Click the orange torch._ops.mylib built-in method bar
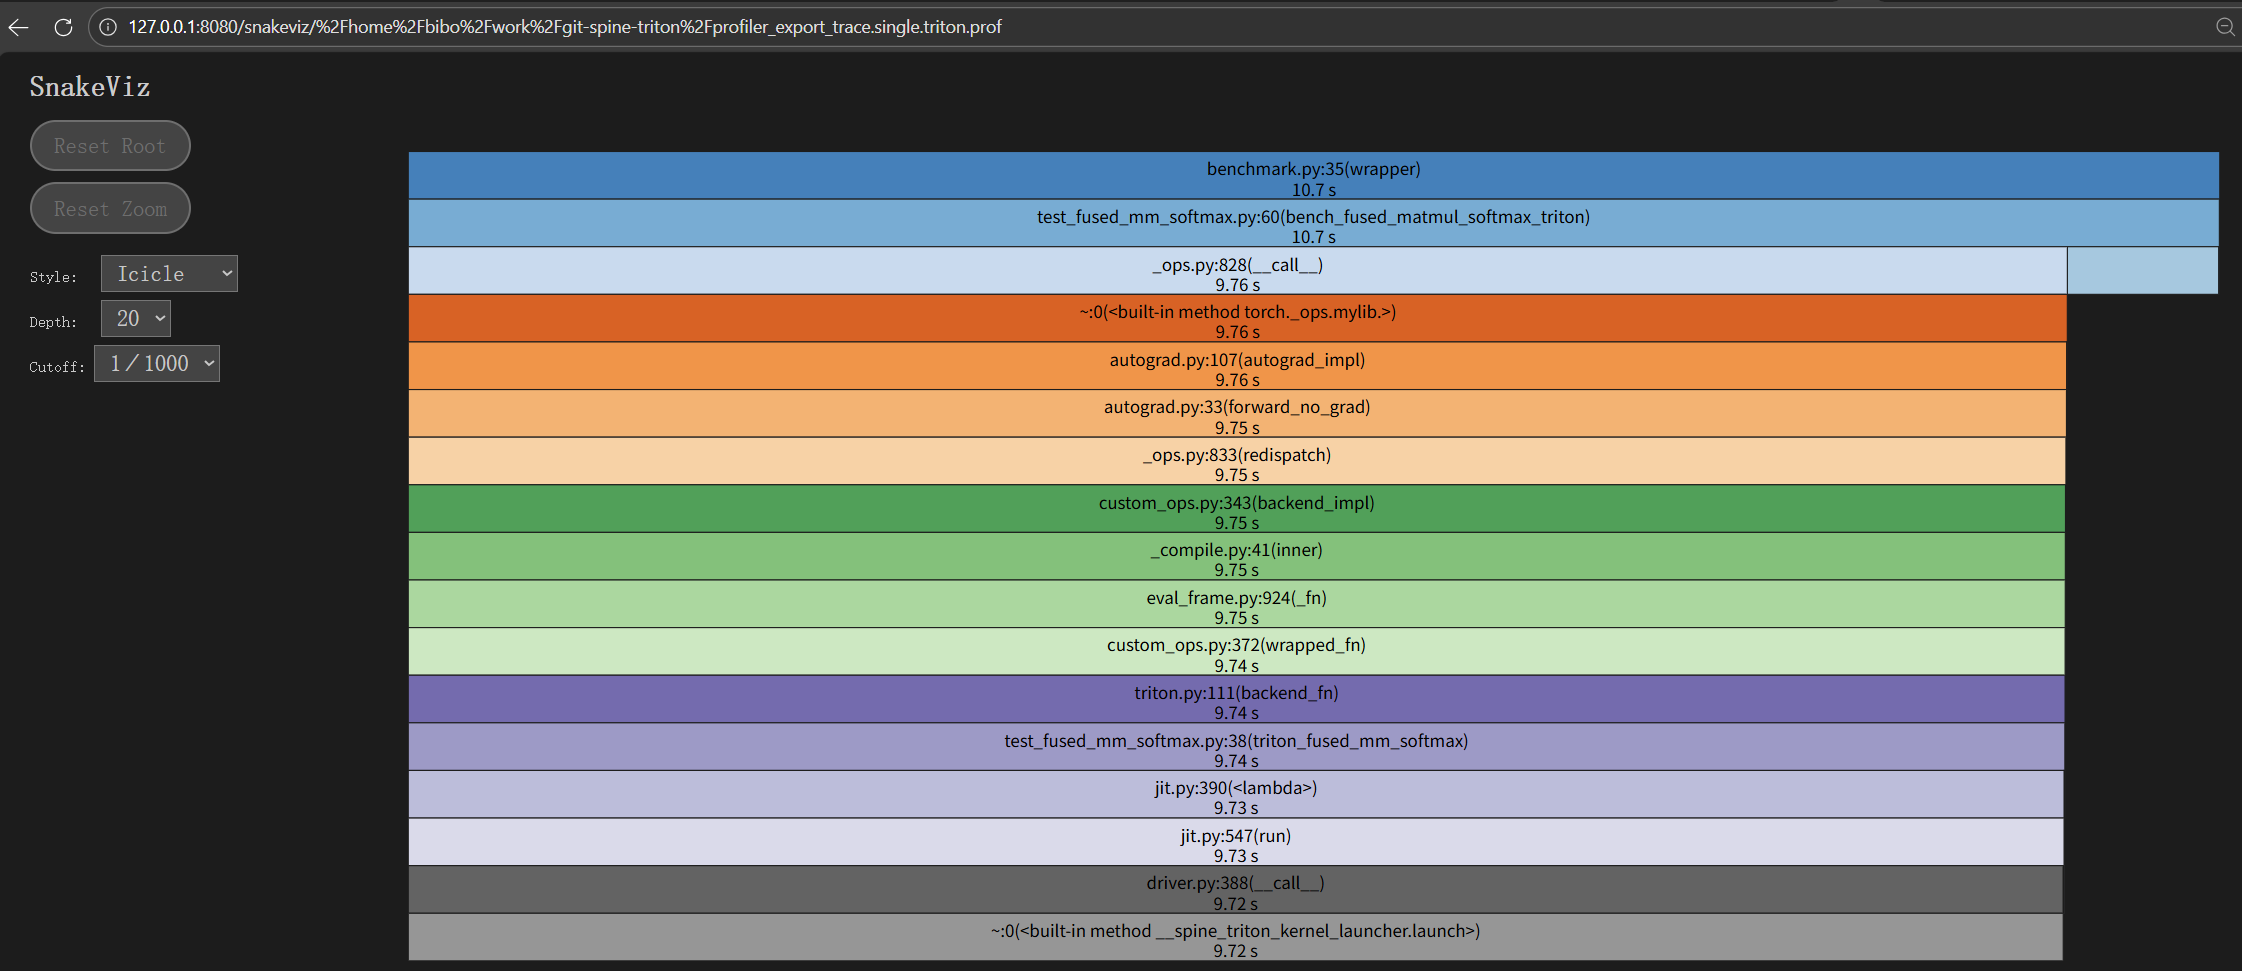This screenshot has width=2242, height=971. (x=1237, y=319)
